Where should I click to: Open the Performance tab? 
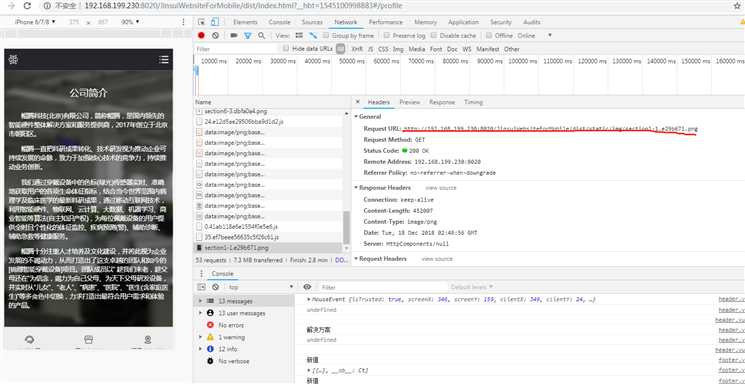385,22
